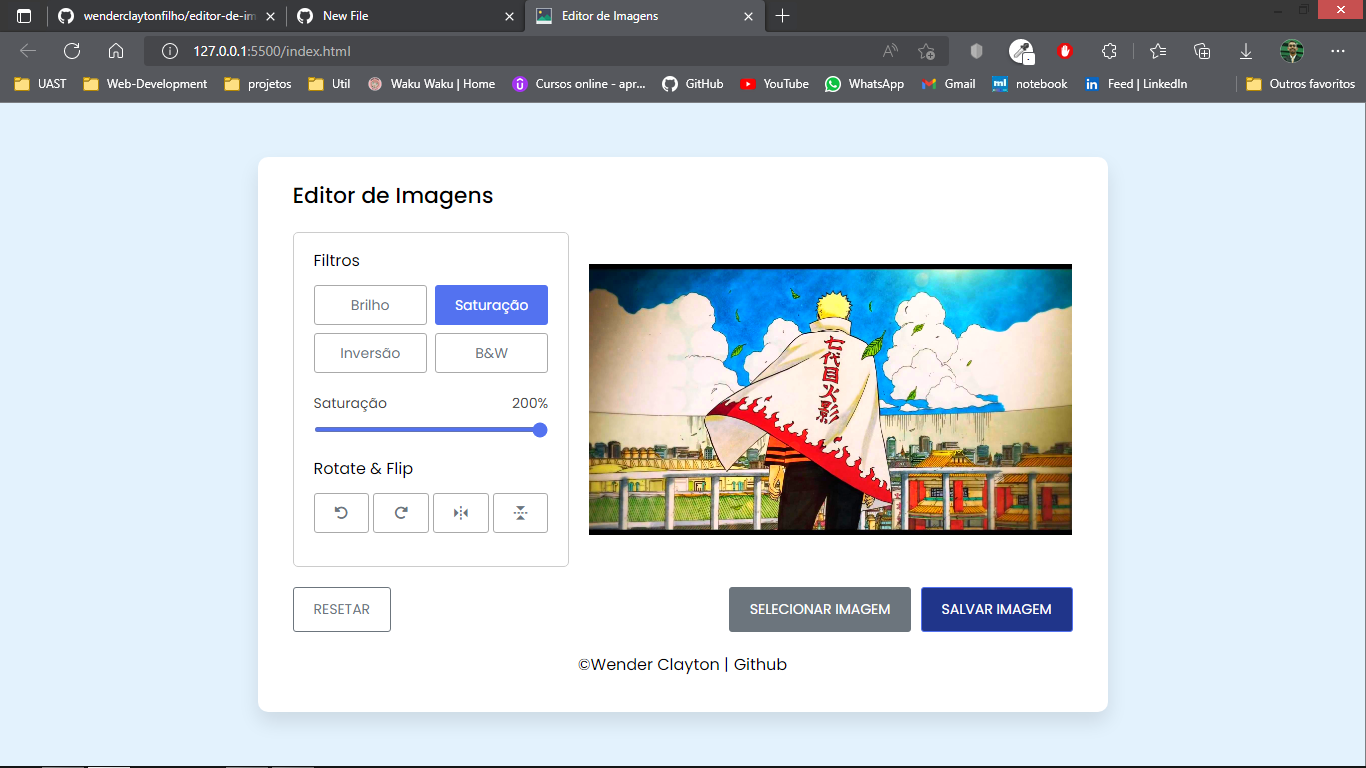The width and height of the screenshot is (1366, 768).
Task: Refresh the page with the reload icon
Action: click(x=69, y=50)
